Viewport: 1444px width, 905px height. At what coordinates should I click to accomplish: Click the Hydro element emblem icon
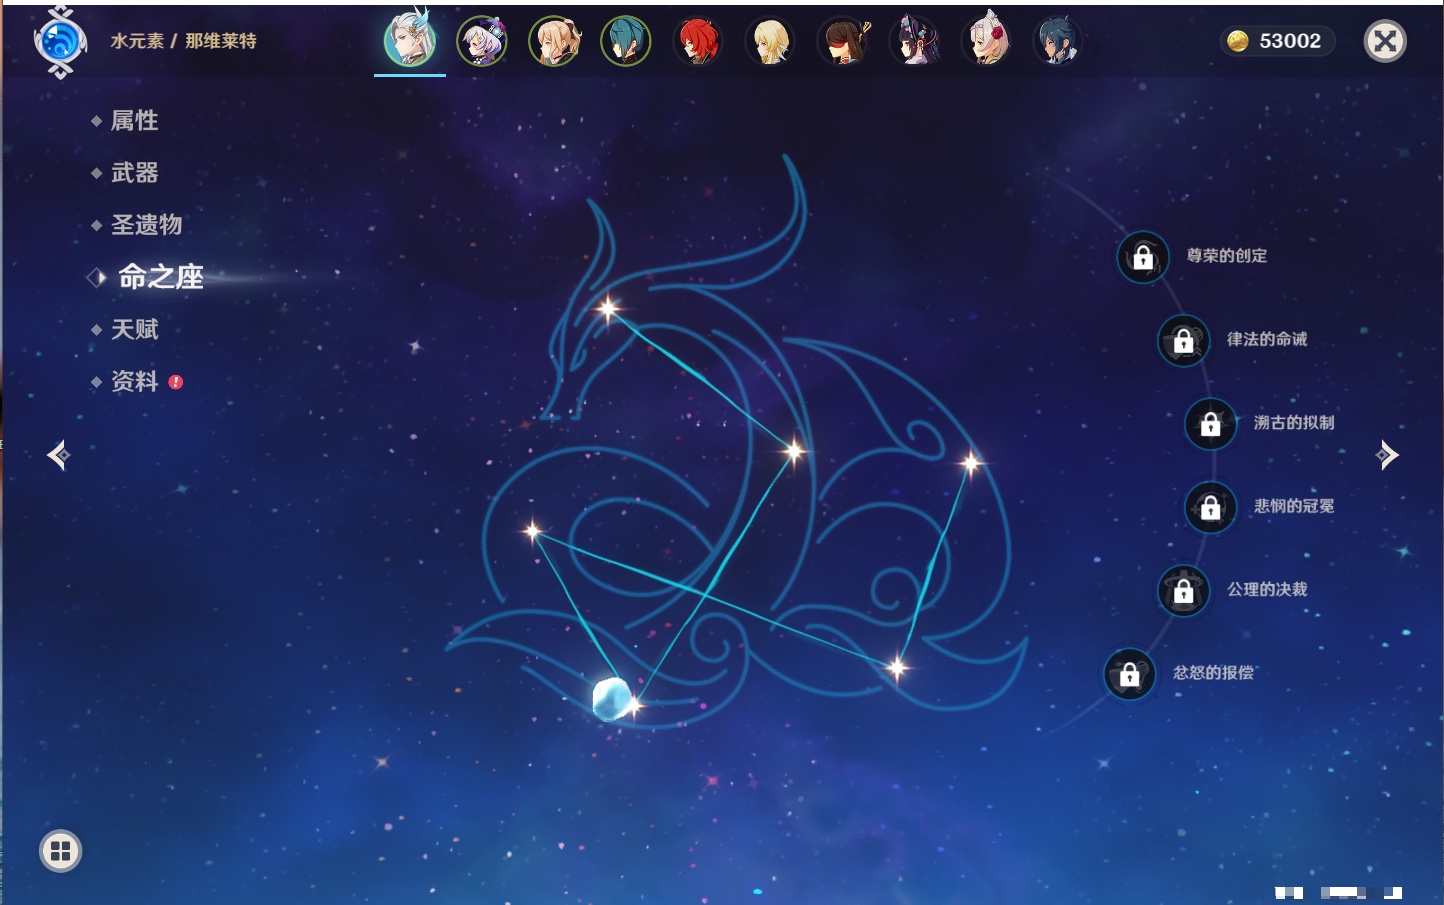(60, 42)
